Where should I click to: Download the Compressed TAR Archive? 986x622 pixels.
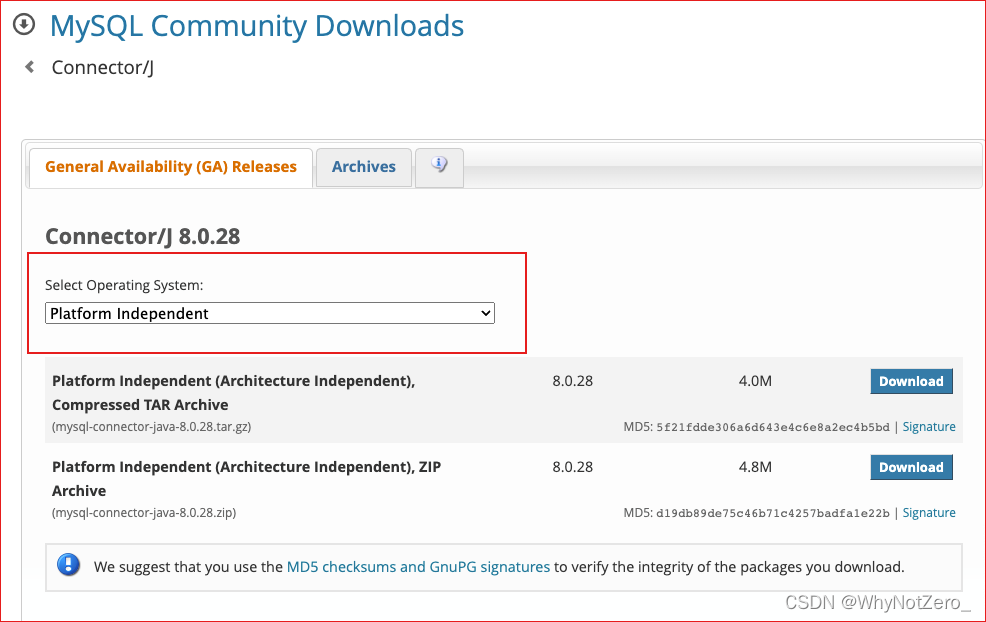coord(911,381)
